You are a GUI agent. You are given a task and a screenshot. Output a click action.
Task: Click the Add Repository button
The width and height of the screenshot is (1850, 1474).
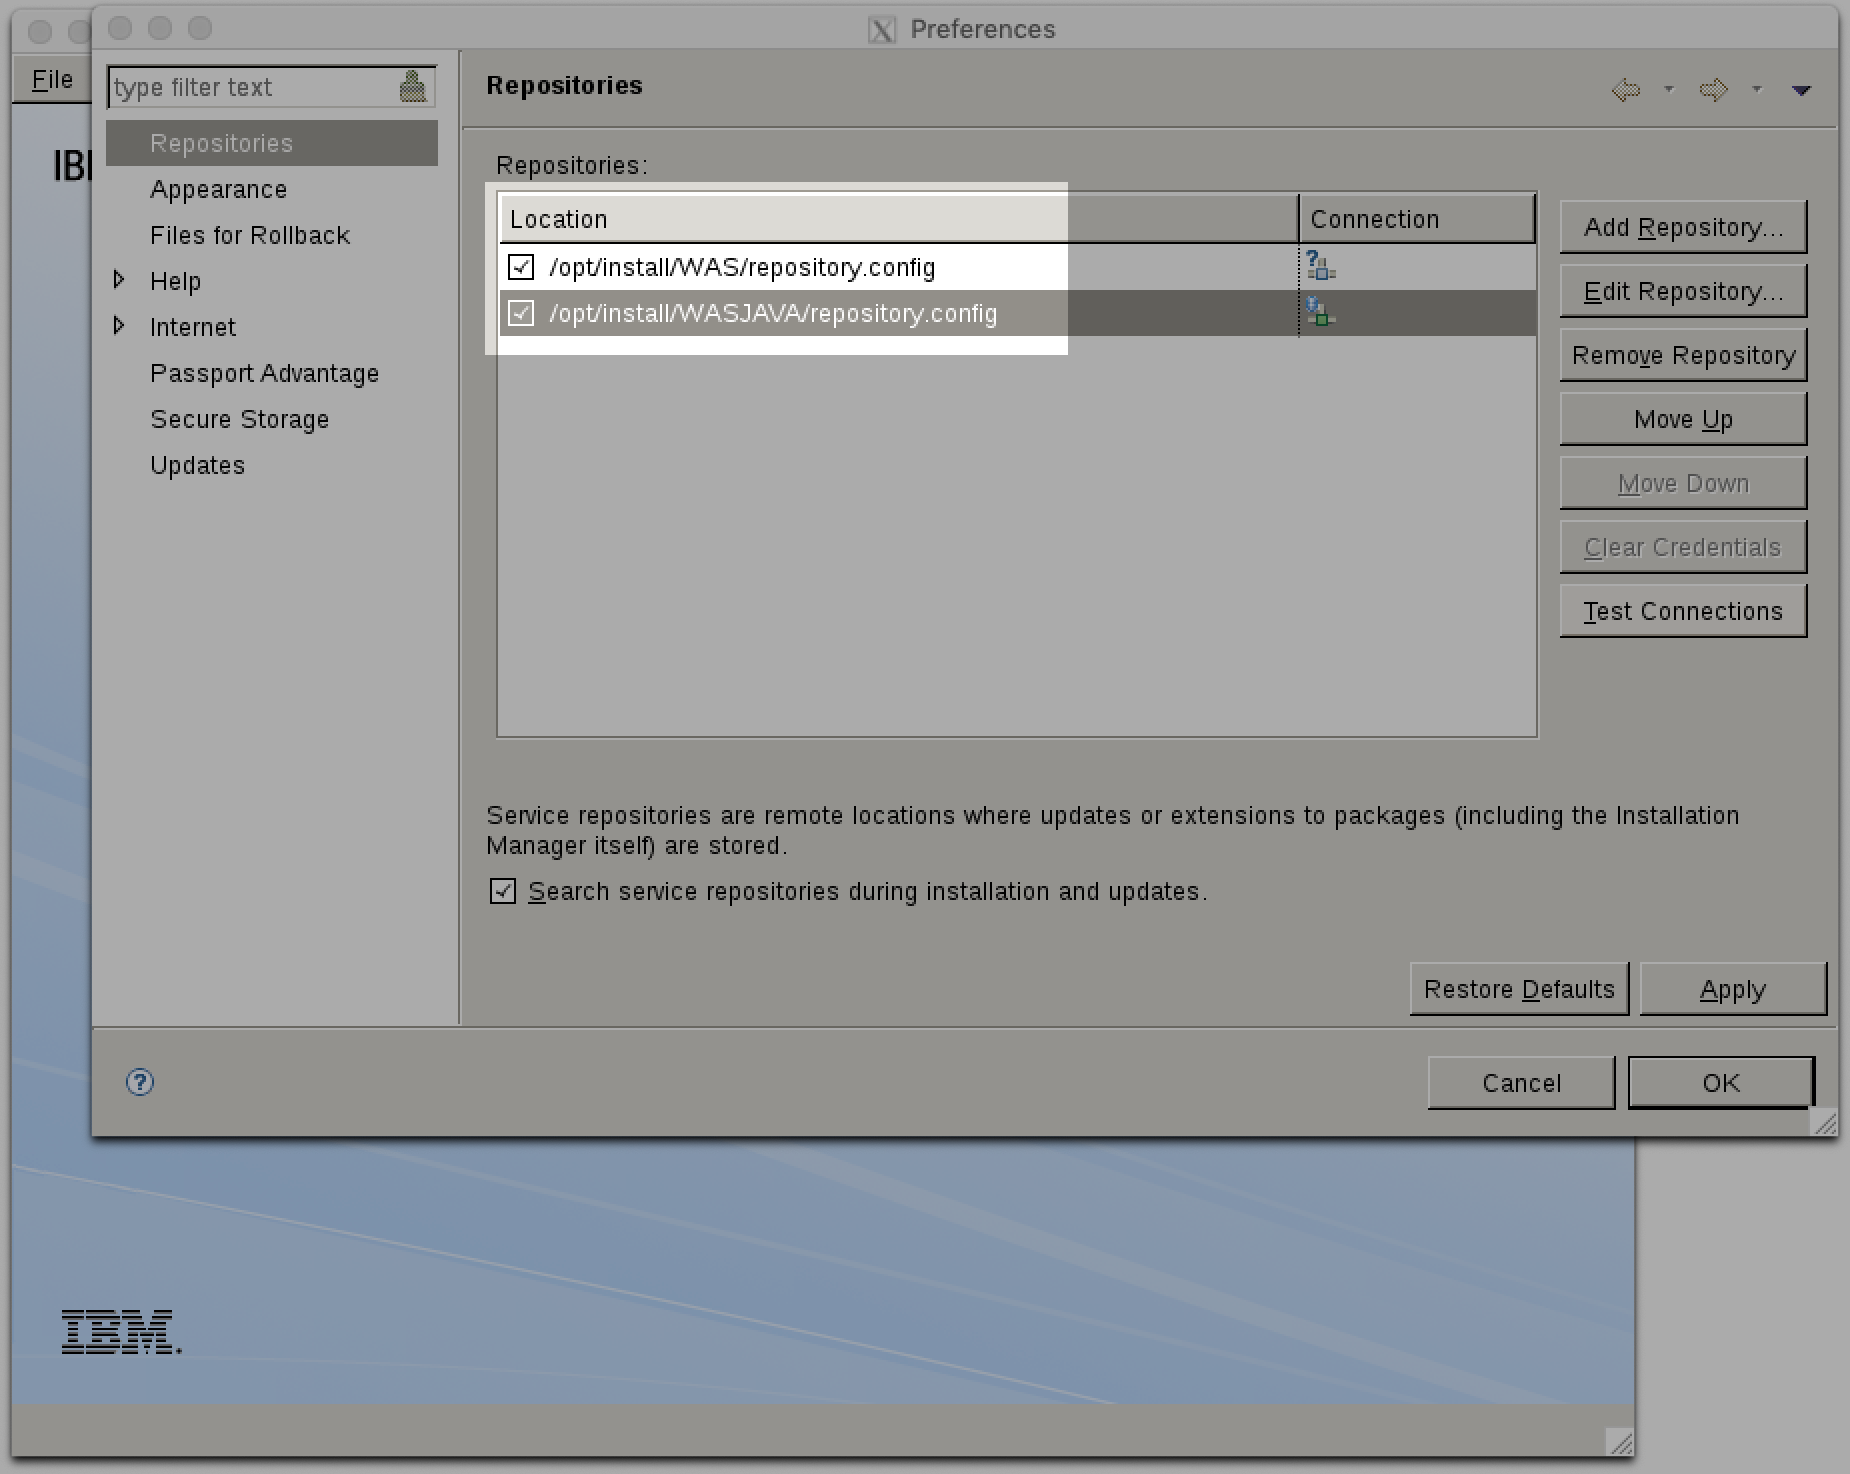[1682, 227]
